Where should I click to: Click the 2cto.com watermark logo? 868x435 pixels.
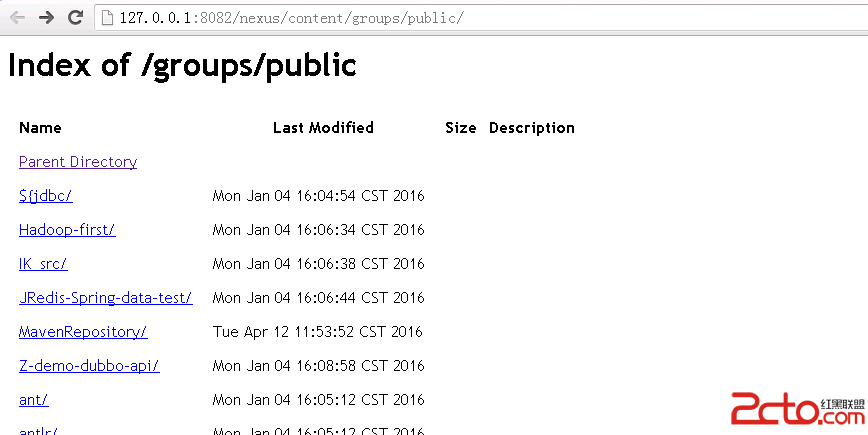[x=798, y=408]
